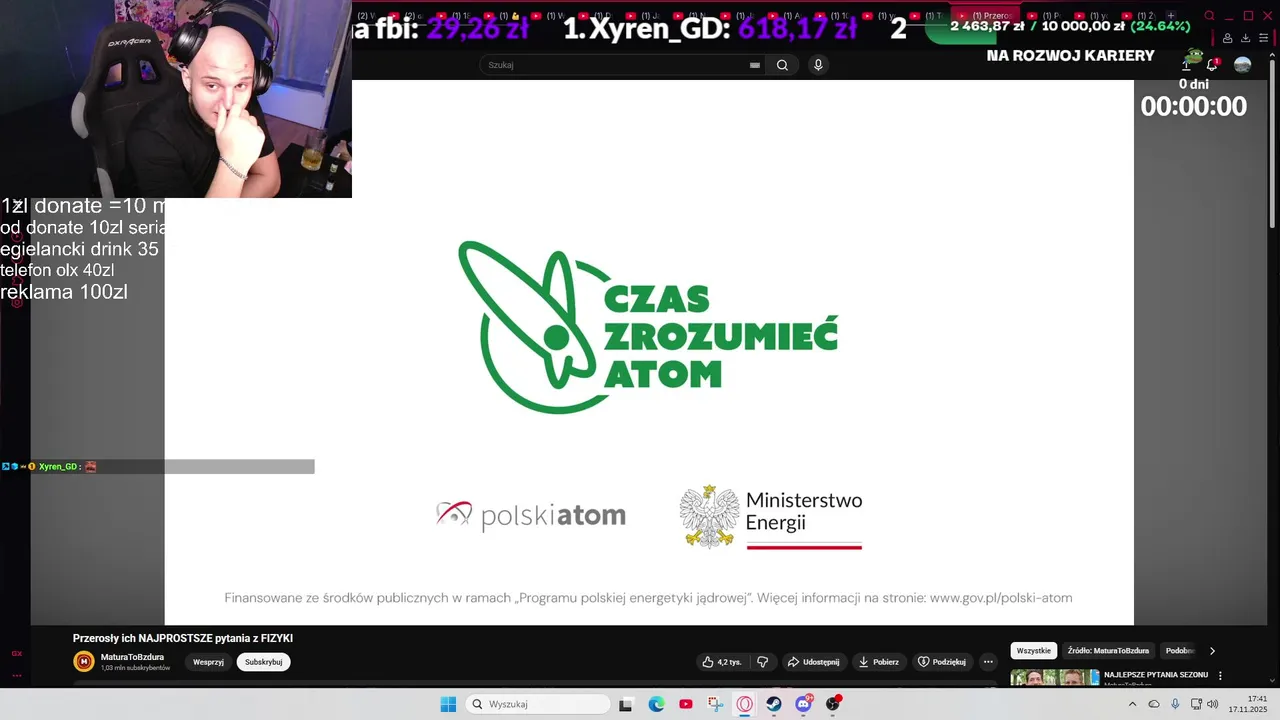Open more actions ellipsis under video

988,662
